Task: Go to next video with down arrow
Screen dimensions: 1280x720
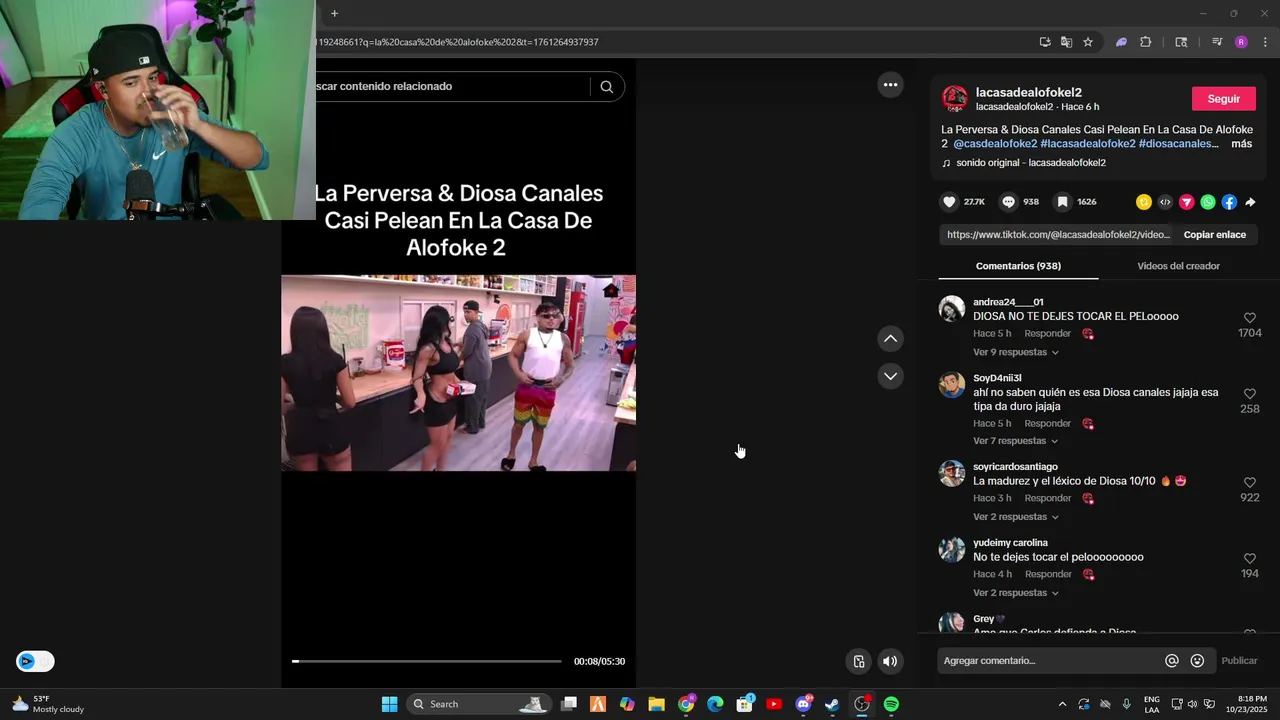Action: [x=890, y=376]
